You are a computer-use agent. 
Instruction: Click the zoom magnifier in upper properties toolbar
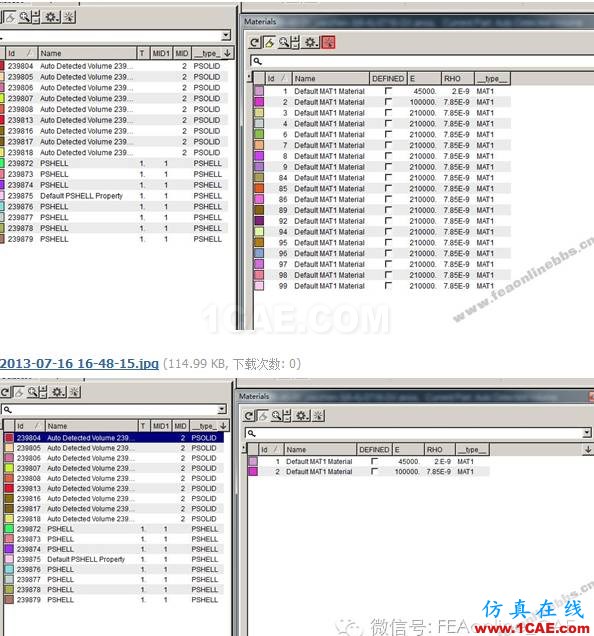25,17
